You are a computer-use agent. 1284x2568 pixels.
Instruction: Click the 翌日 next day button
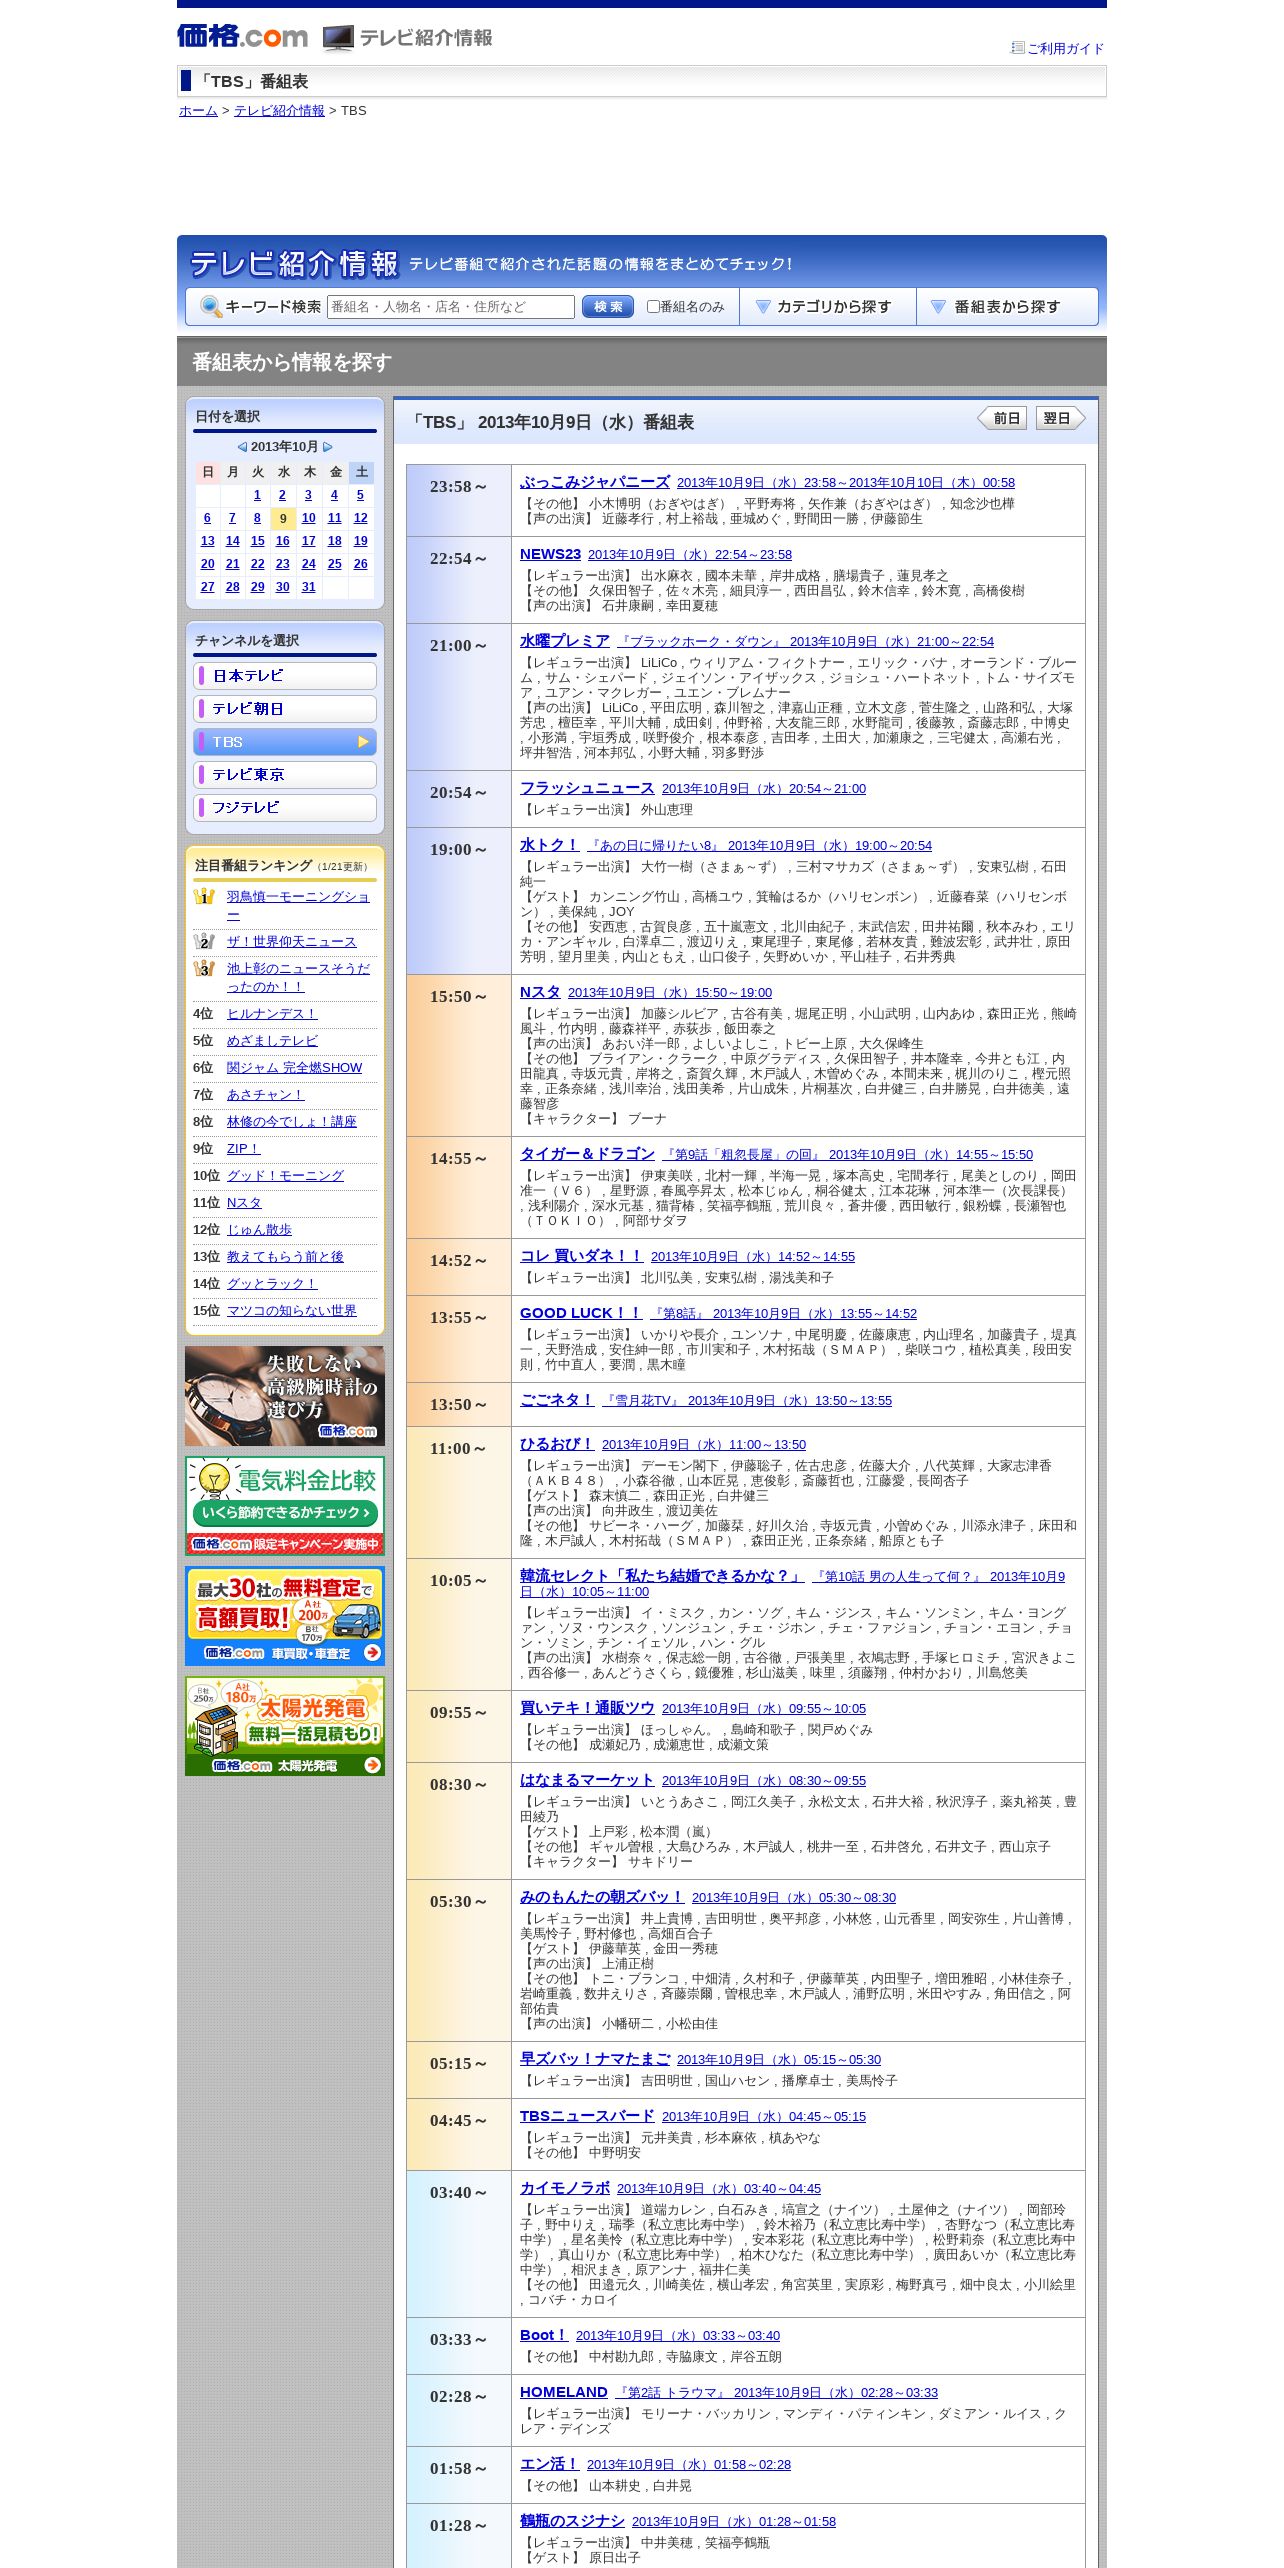tap(1061, 418)
